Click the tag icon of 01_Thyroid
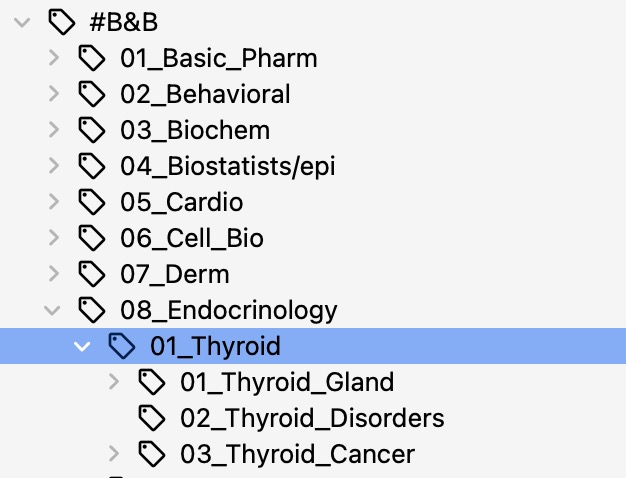Viewport: 626px width, 478px height. point(122,346)
